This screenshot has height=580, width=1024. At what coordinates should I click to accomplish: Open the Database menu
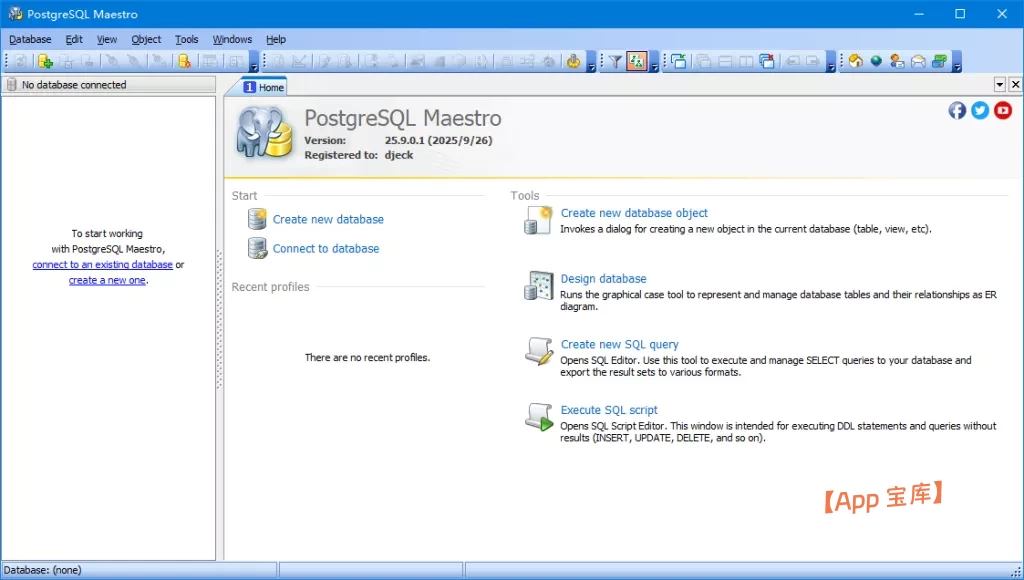[30, 39]
